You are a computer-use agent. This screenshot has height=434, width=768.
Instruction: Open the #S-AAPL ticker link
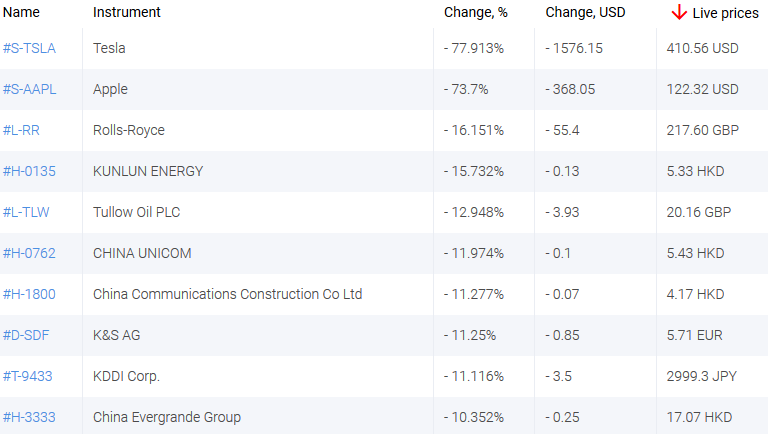pyautogui.click(x=30, y=89)
